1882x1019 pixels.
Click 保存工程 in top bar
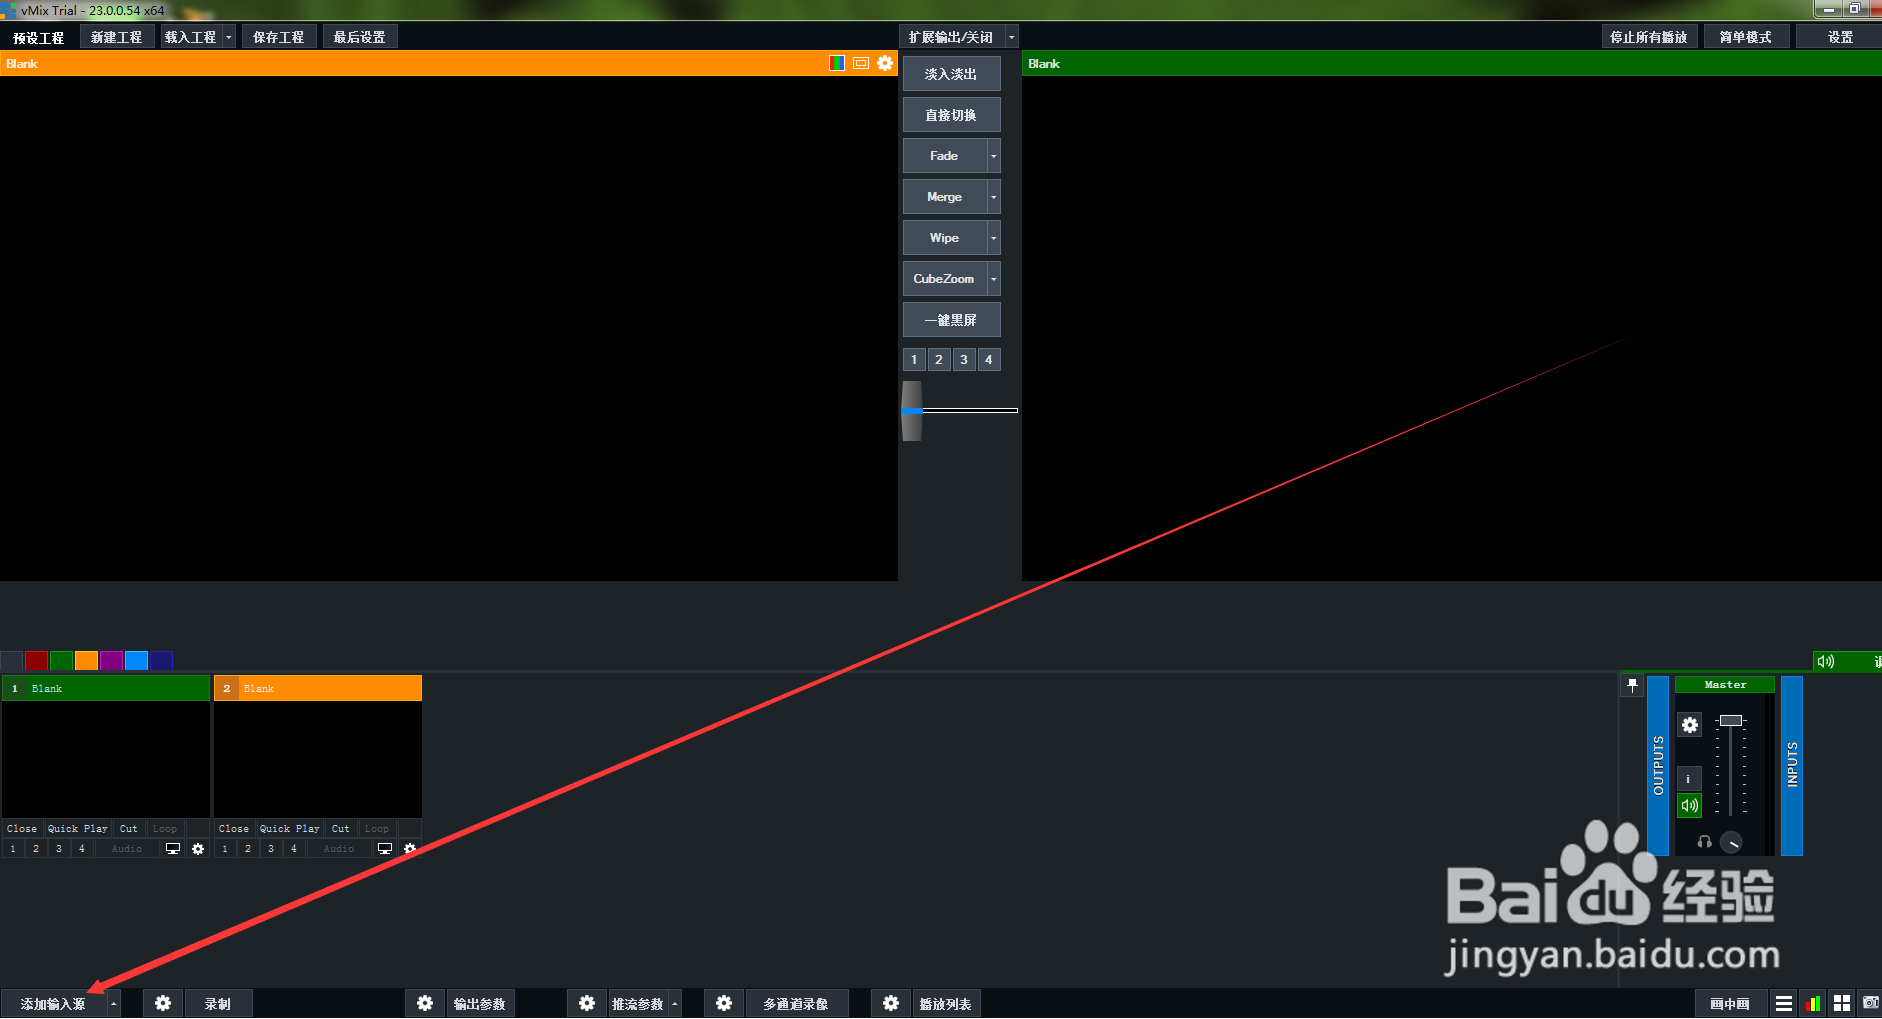pos(279,37)
